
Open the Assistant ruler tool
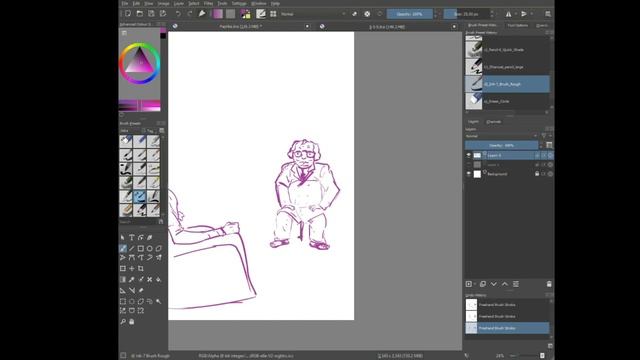coord(123,291)
